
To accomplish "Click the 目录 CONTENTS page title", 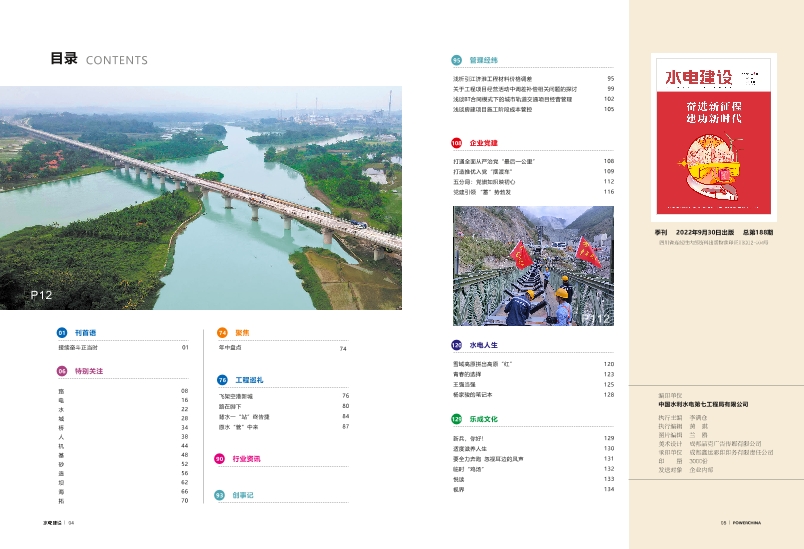I will (99, 59).
